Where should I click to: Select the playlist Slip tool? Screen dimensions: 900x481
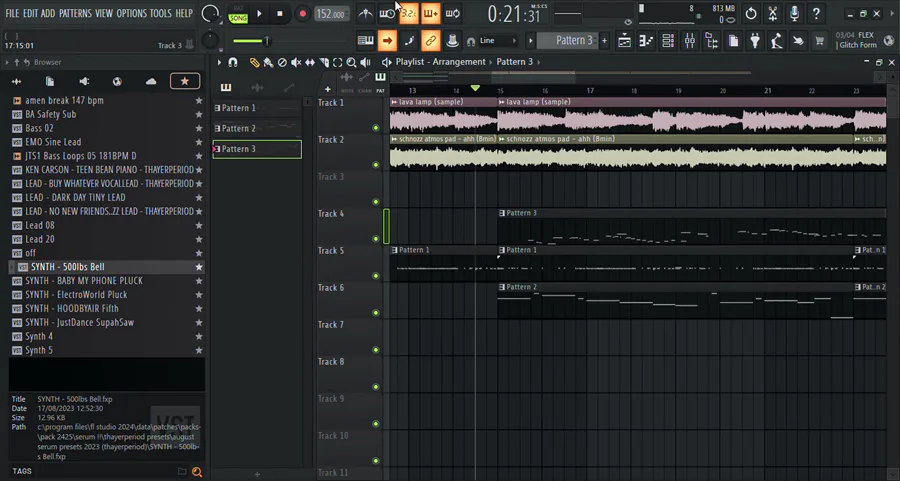pyautogui.click(x=309, y=62)
